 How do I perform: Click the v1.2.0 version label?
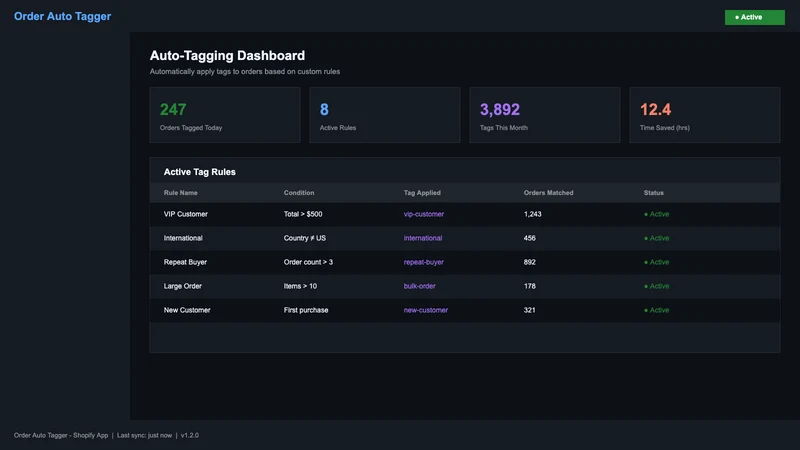(190, 435)
